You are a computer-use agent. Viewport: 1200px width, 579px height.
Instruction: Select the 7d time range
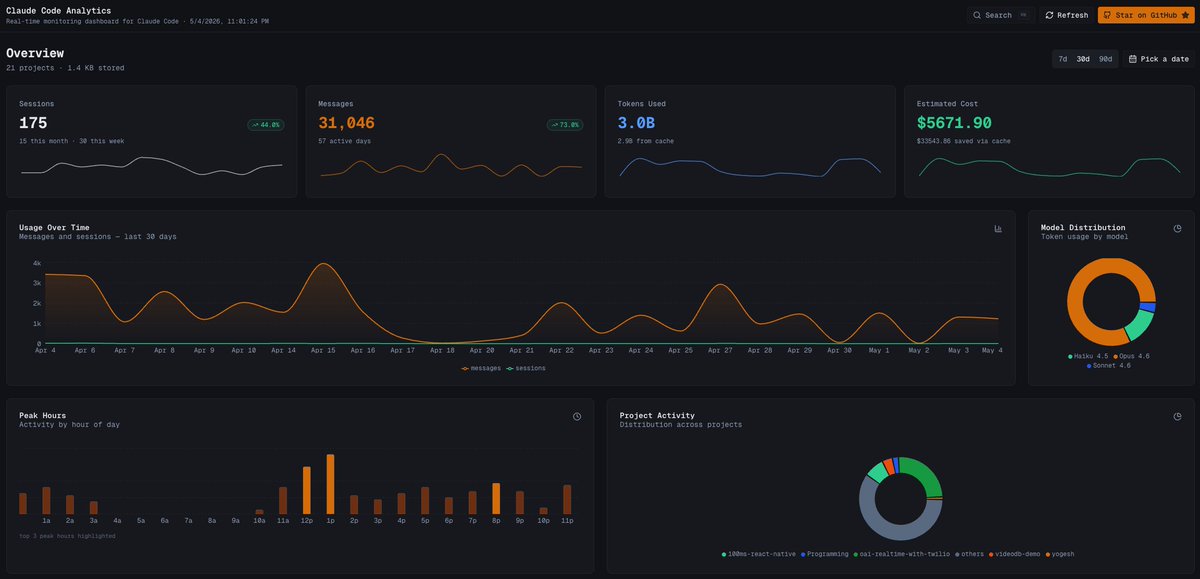click(x=1062, y=59)
